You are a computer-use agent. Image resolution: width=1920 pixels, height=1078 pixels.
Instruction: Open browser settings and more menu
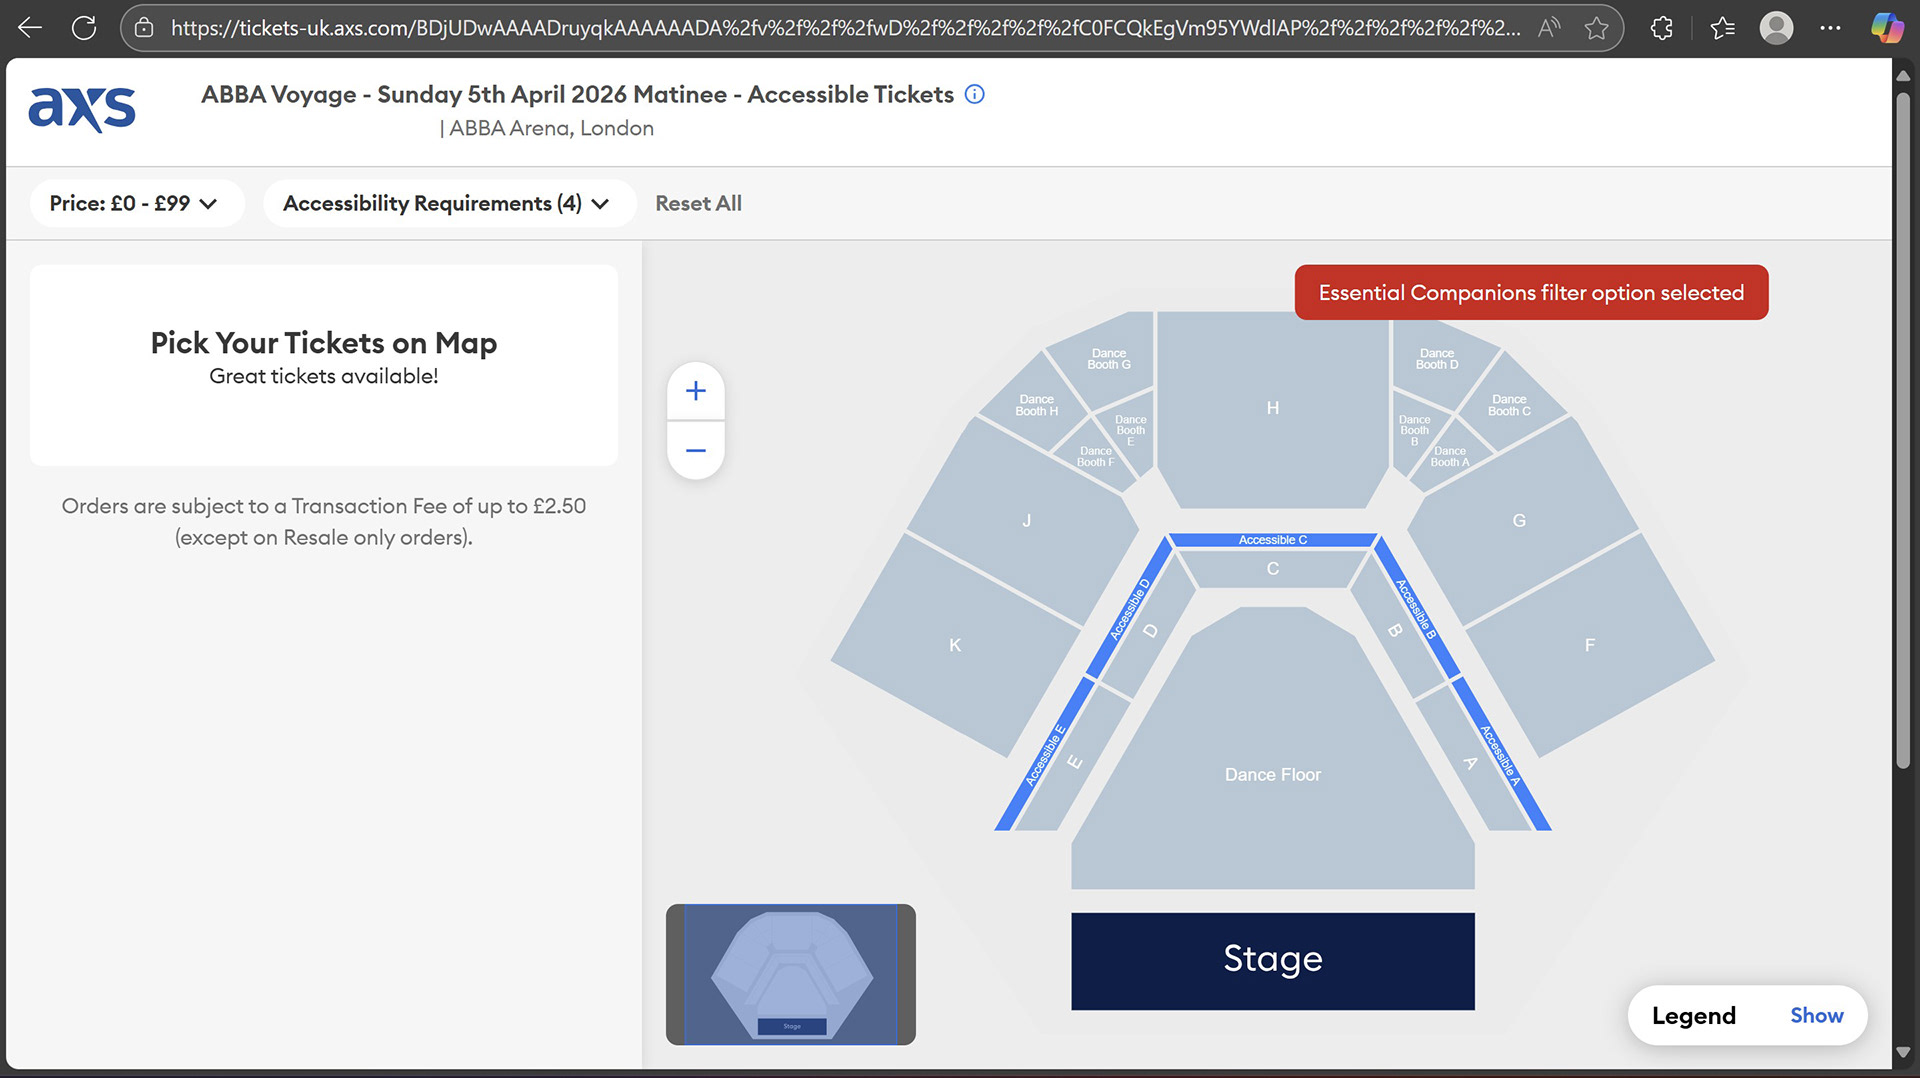coord(1830,28)
